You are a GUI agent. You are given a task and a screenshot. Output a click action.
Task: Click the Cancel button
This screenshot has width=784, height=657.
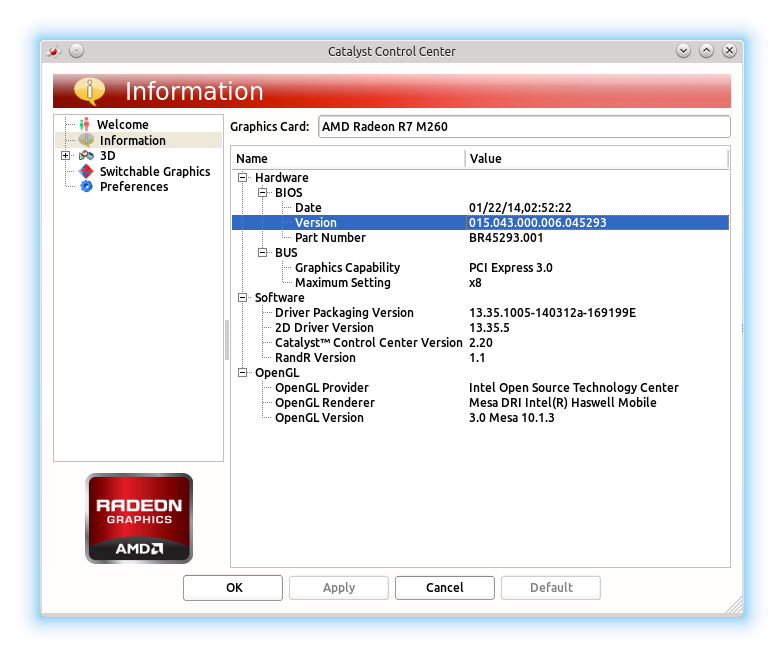[445, 588]
